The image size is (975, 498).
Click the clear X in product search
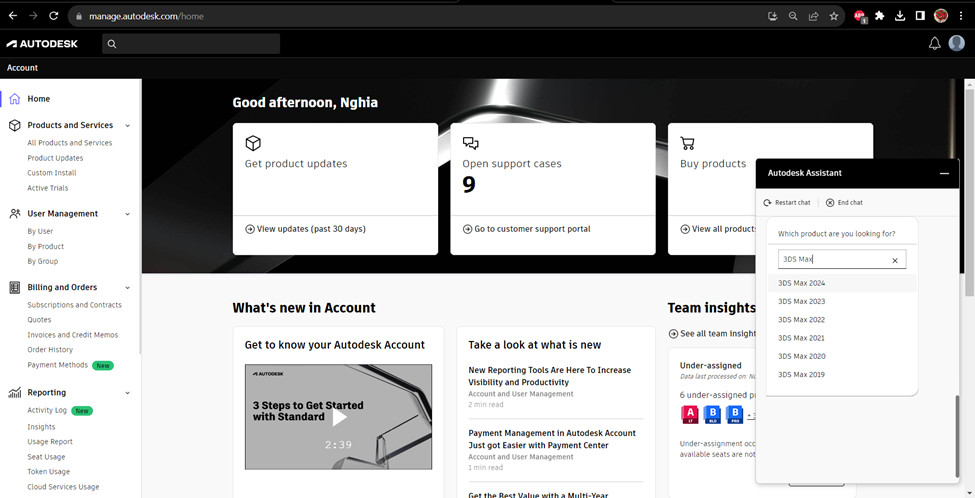[895, 261]
